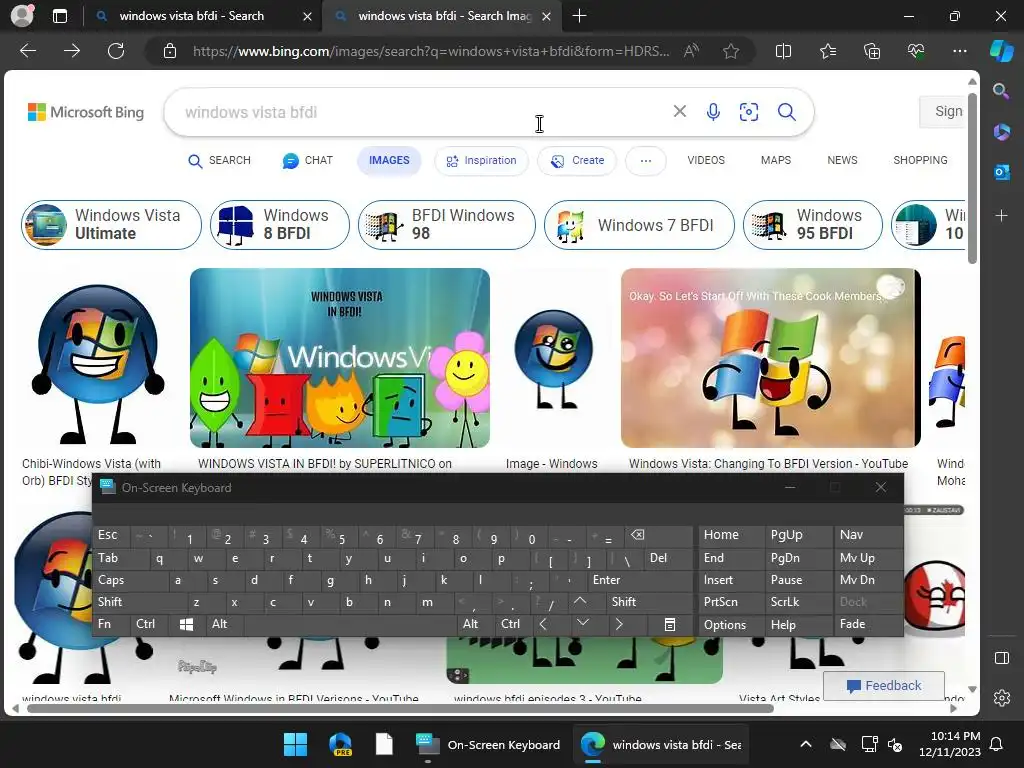
Task: Select BFDI Windows 98 suggestion
Action: (x=447, y=225)
